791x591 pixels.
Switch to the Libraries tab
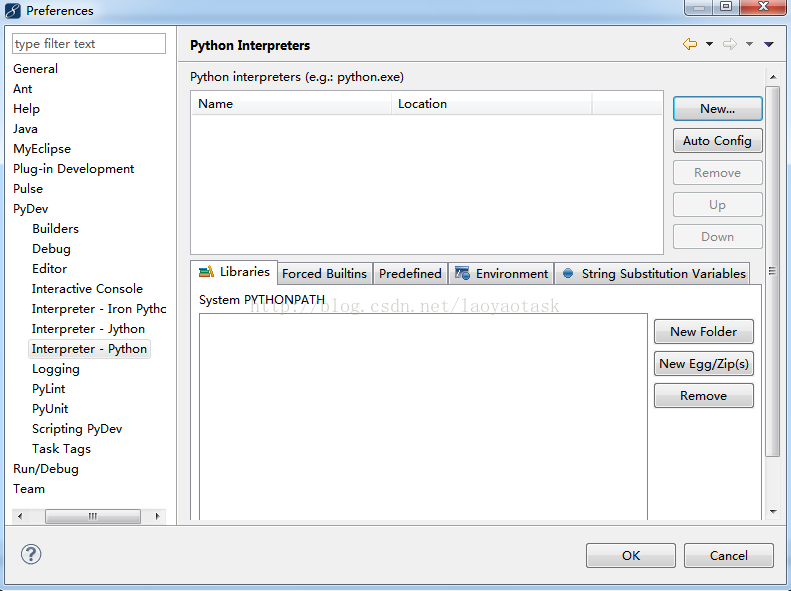[x=235, y=272]
